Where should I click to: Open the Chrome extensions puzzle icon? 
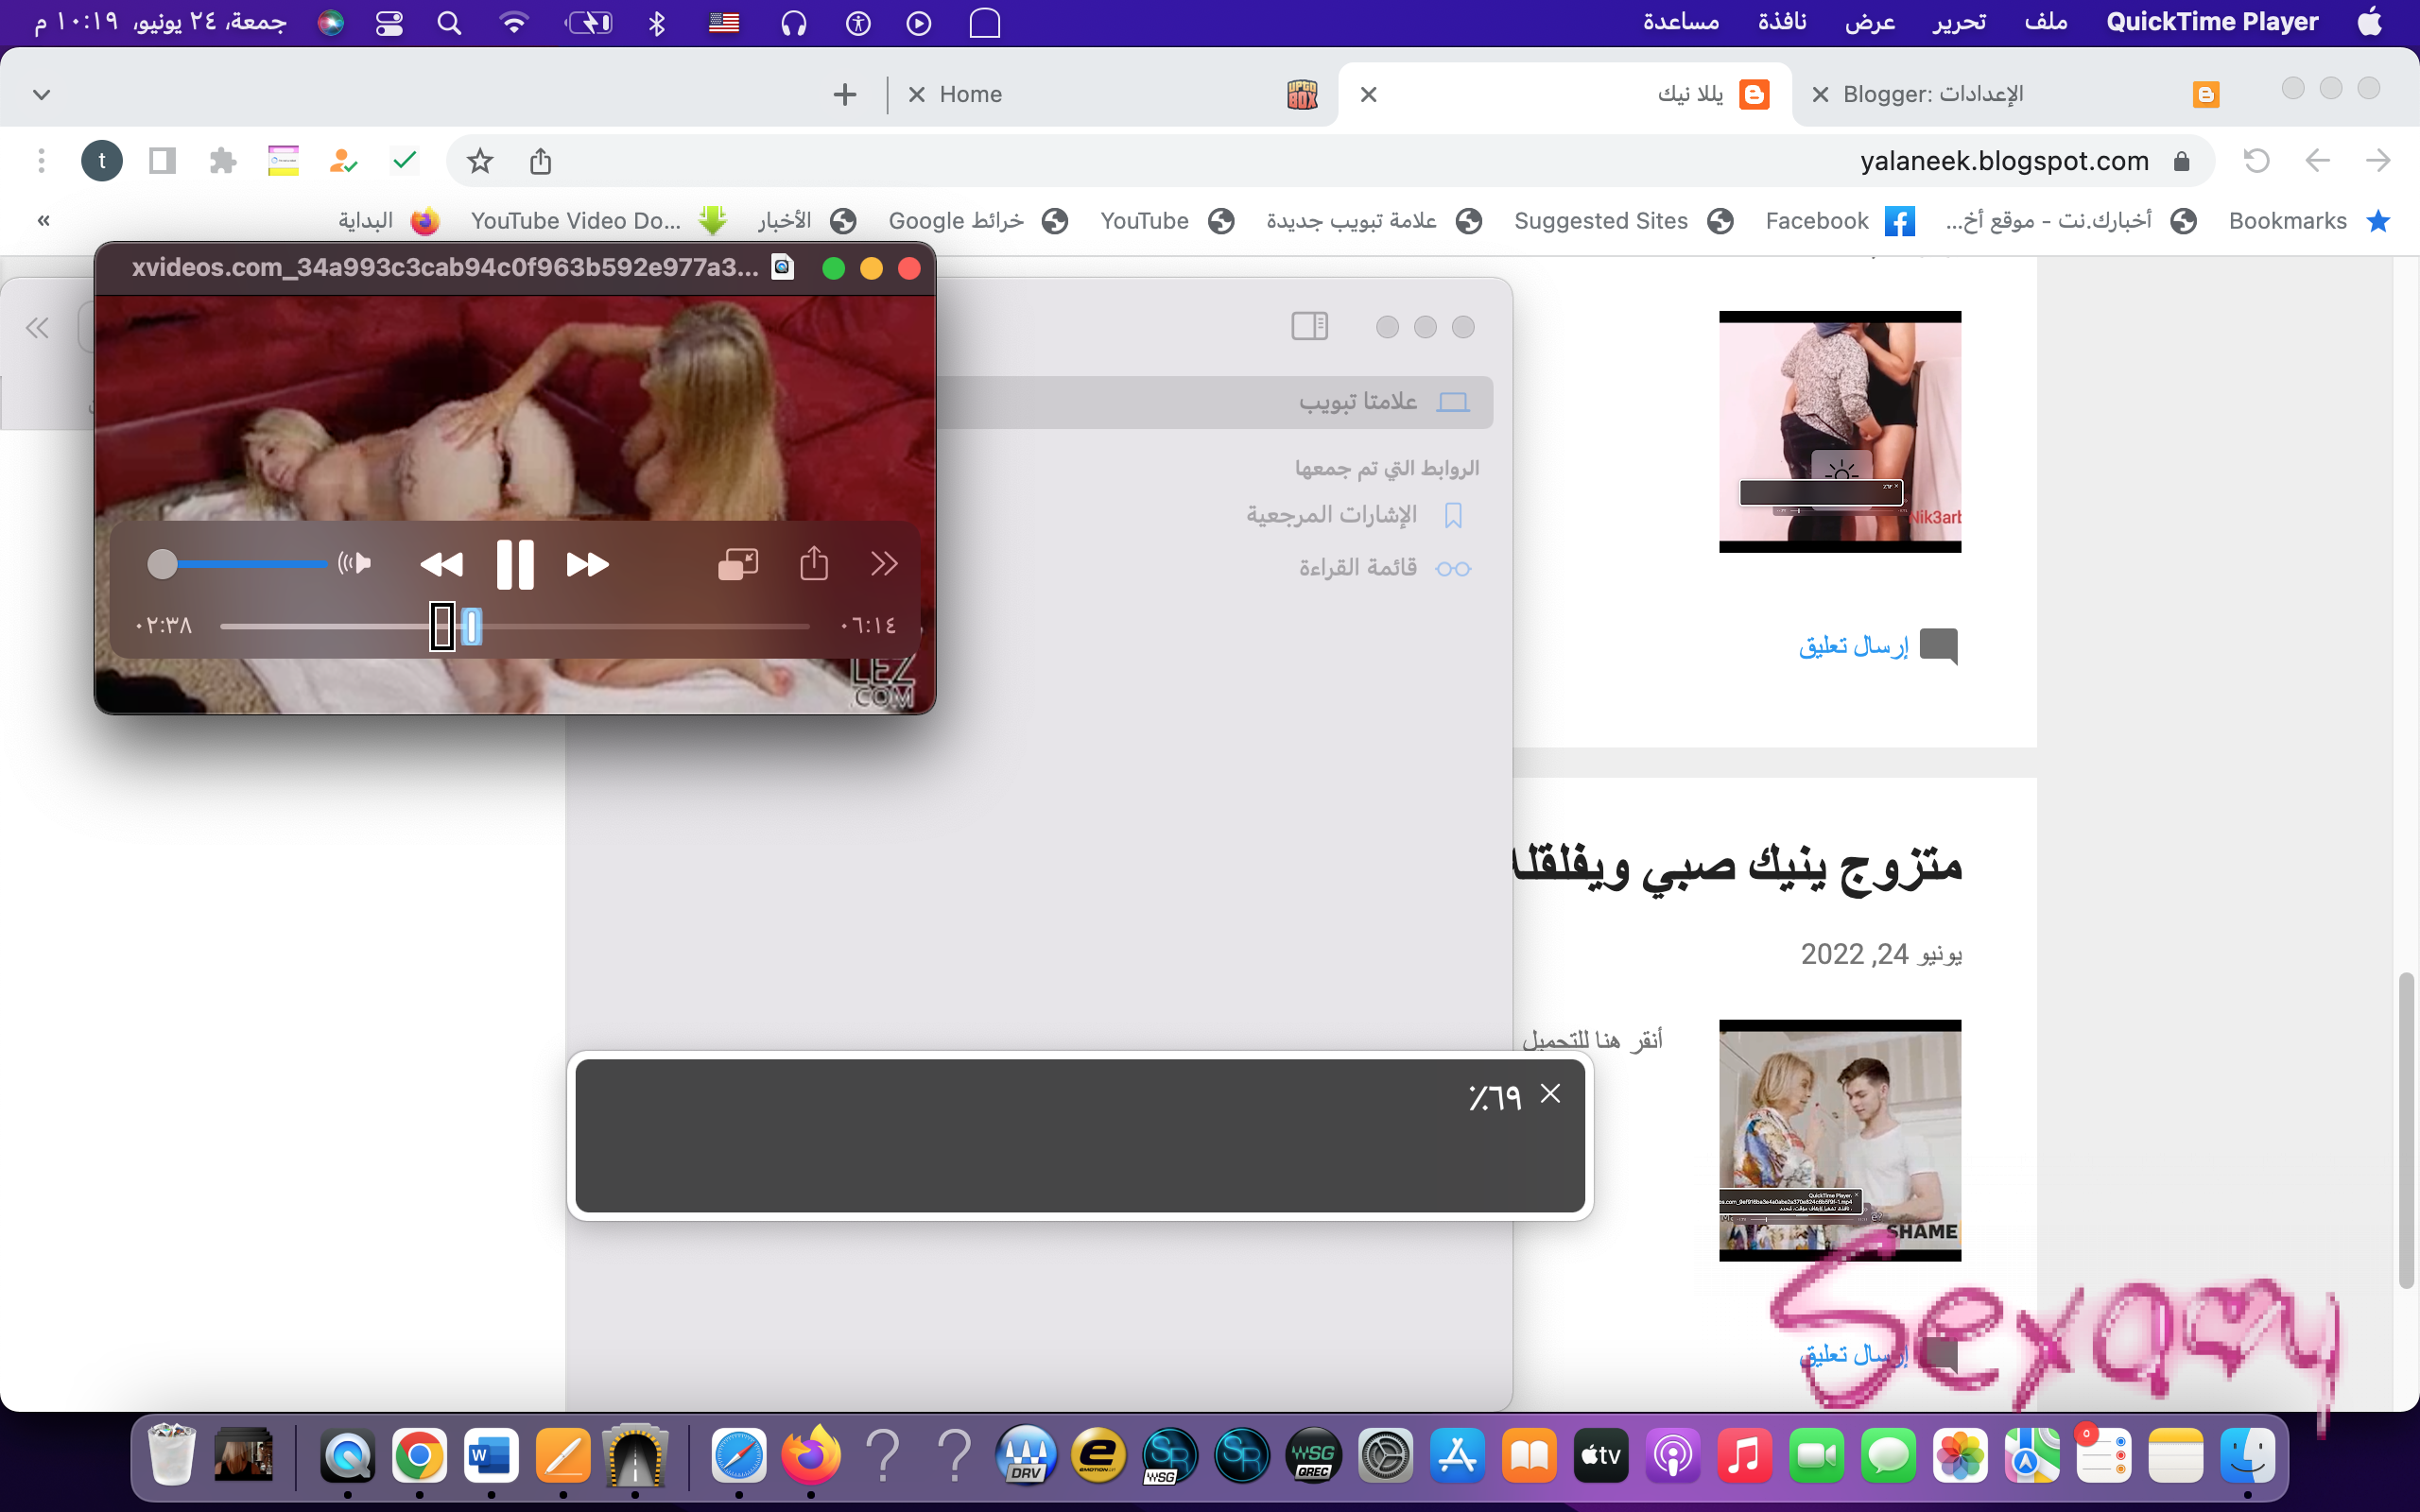pyautogui.click(x=222, y=161)
